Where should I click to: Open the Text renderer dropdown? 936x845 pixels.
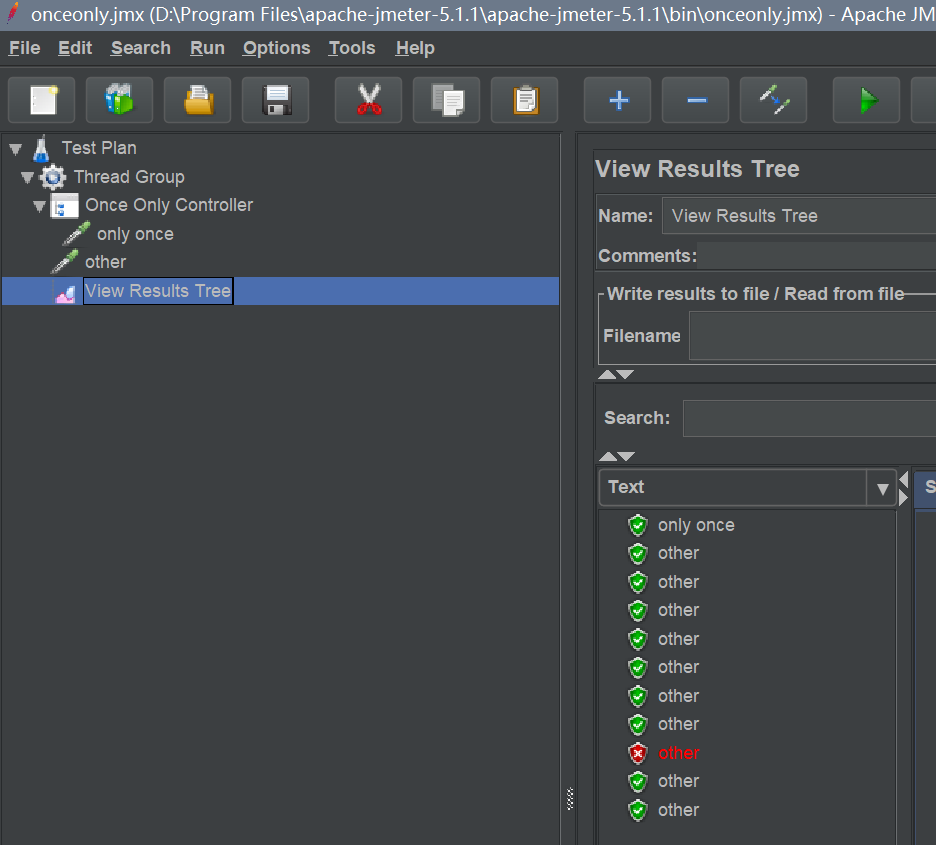click(747, 488)
